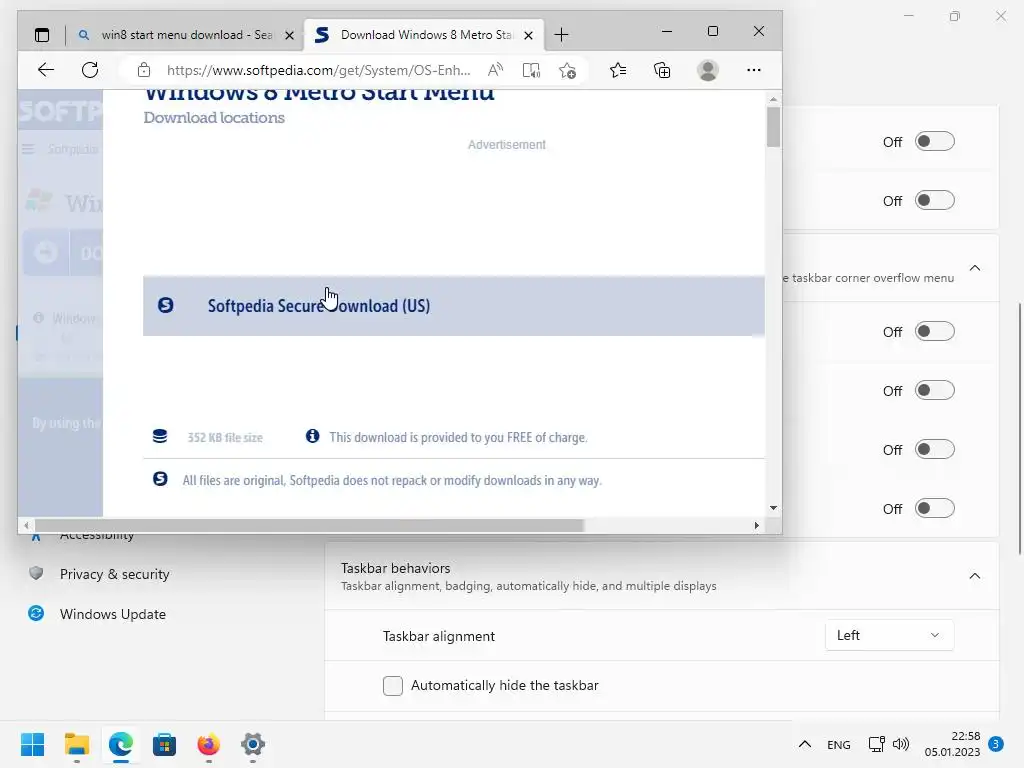Click Settings gear taskbar icon
The height and width of the screenshot is (768, 1024).
pos(253,744)
